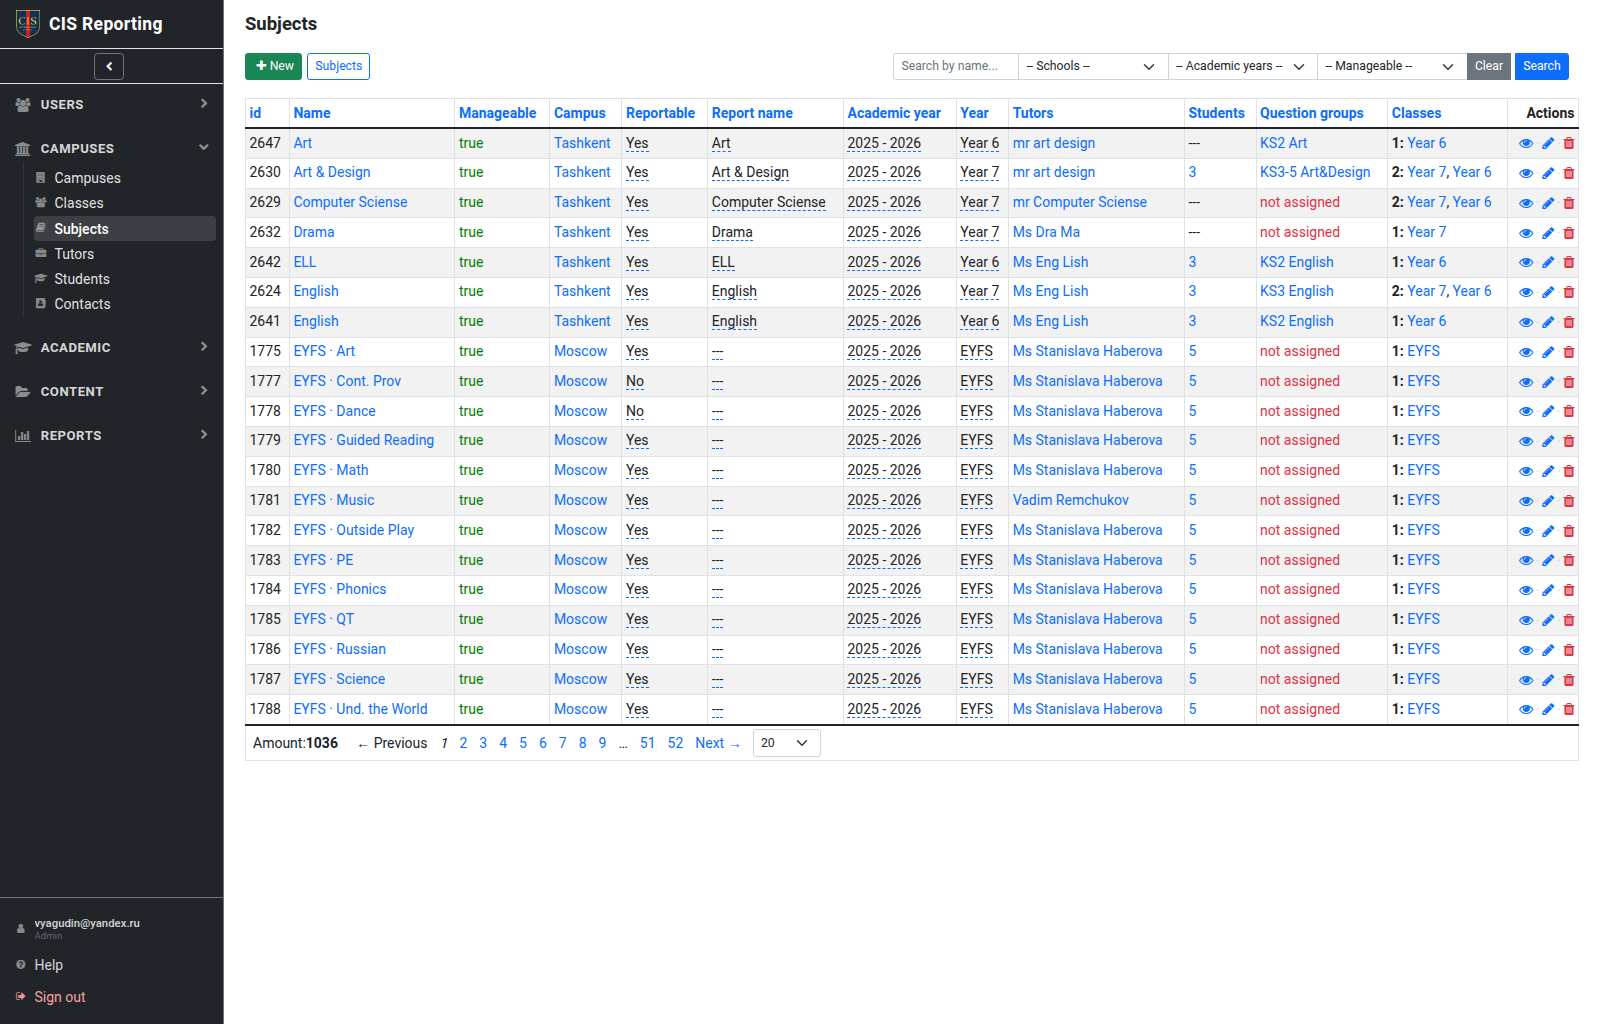Open the Schools filter dropdown

coord(1092,66)
